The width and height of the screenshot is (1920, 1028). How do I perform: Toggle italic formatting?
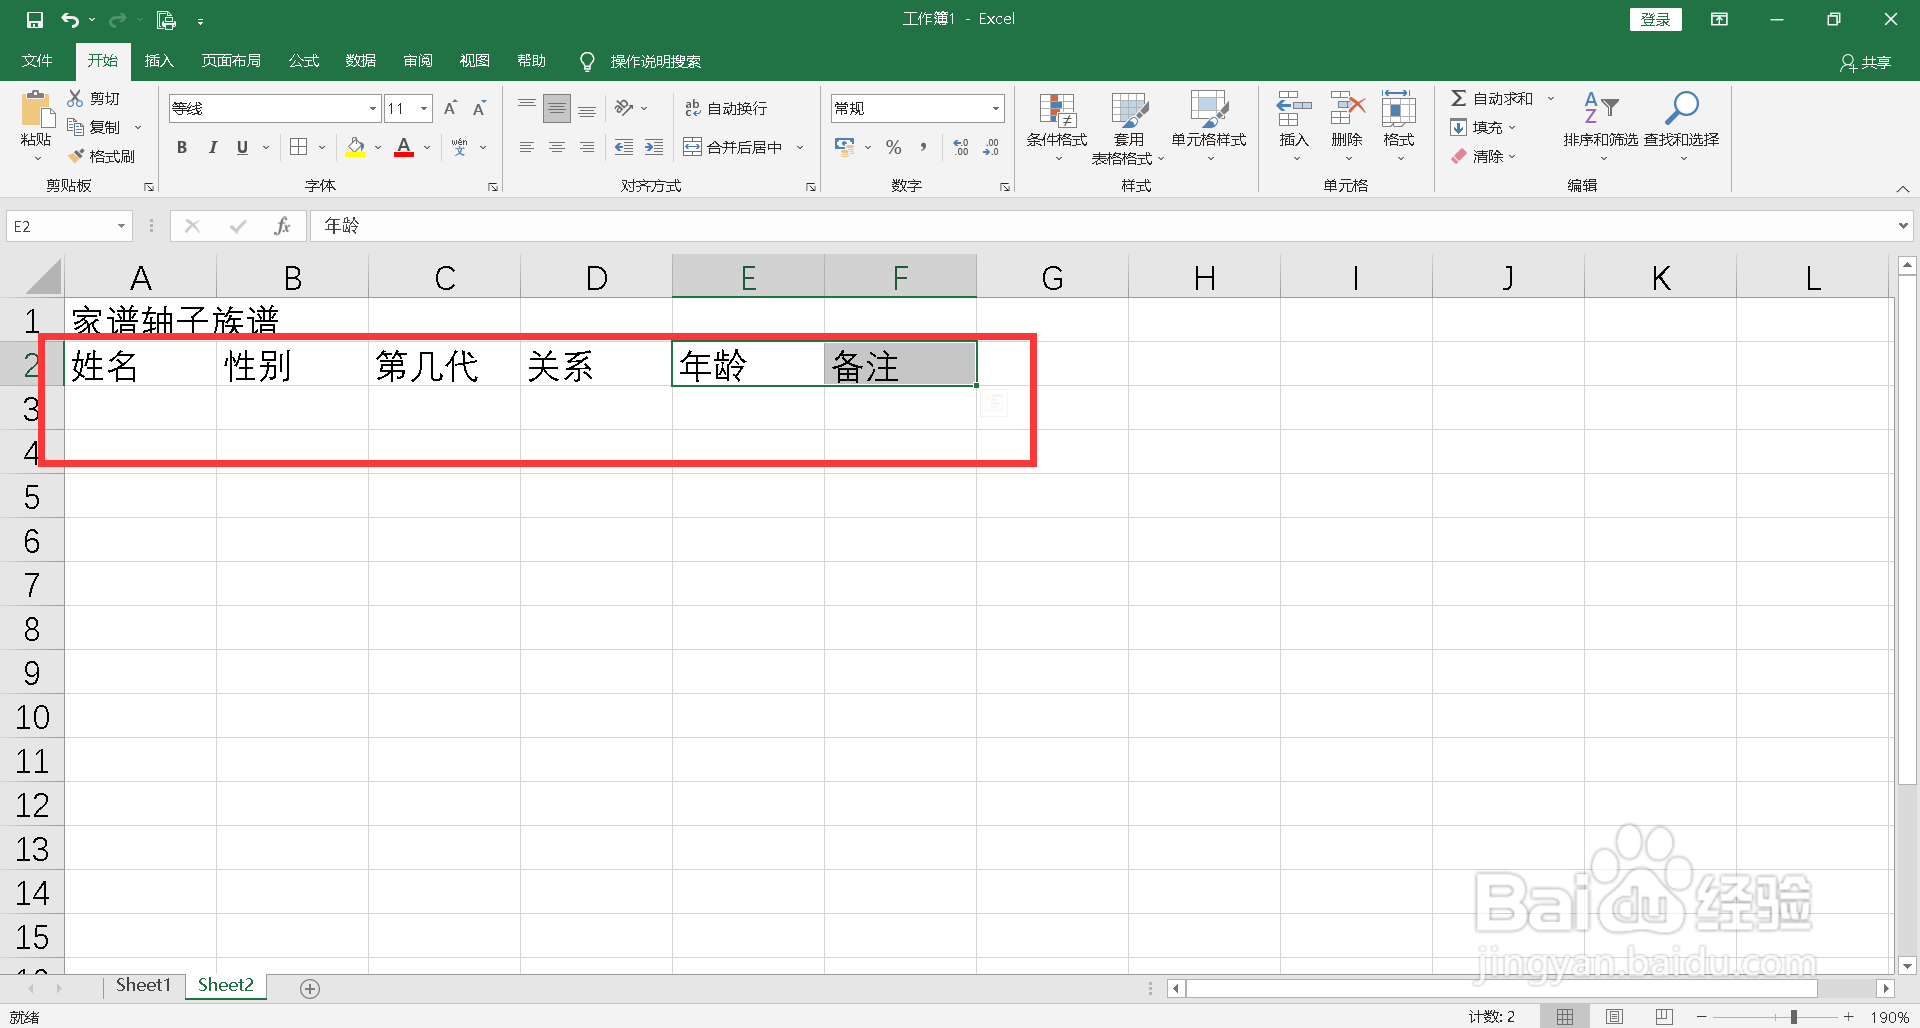pos(211,147)
